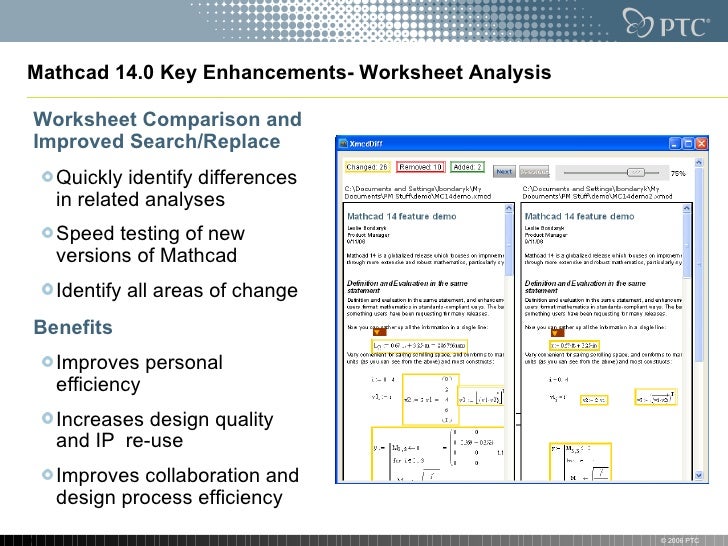This screenshot has height=546, width=728.
Task: Click the green 'Added: 2' counter
Action: (x=467, y=167)
